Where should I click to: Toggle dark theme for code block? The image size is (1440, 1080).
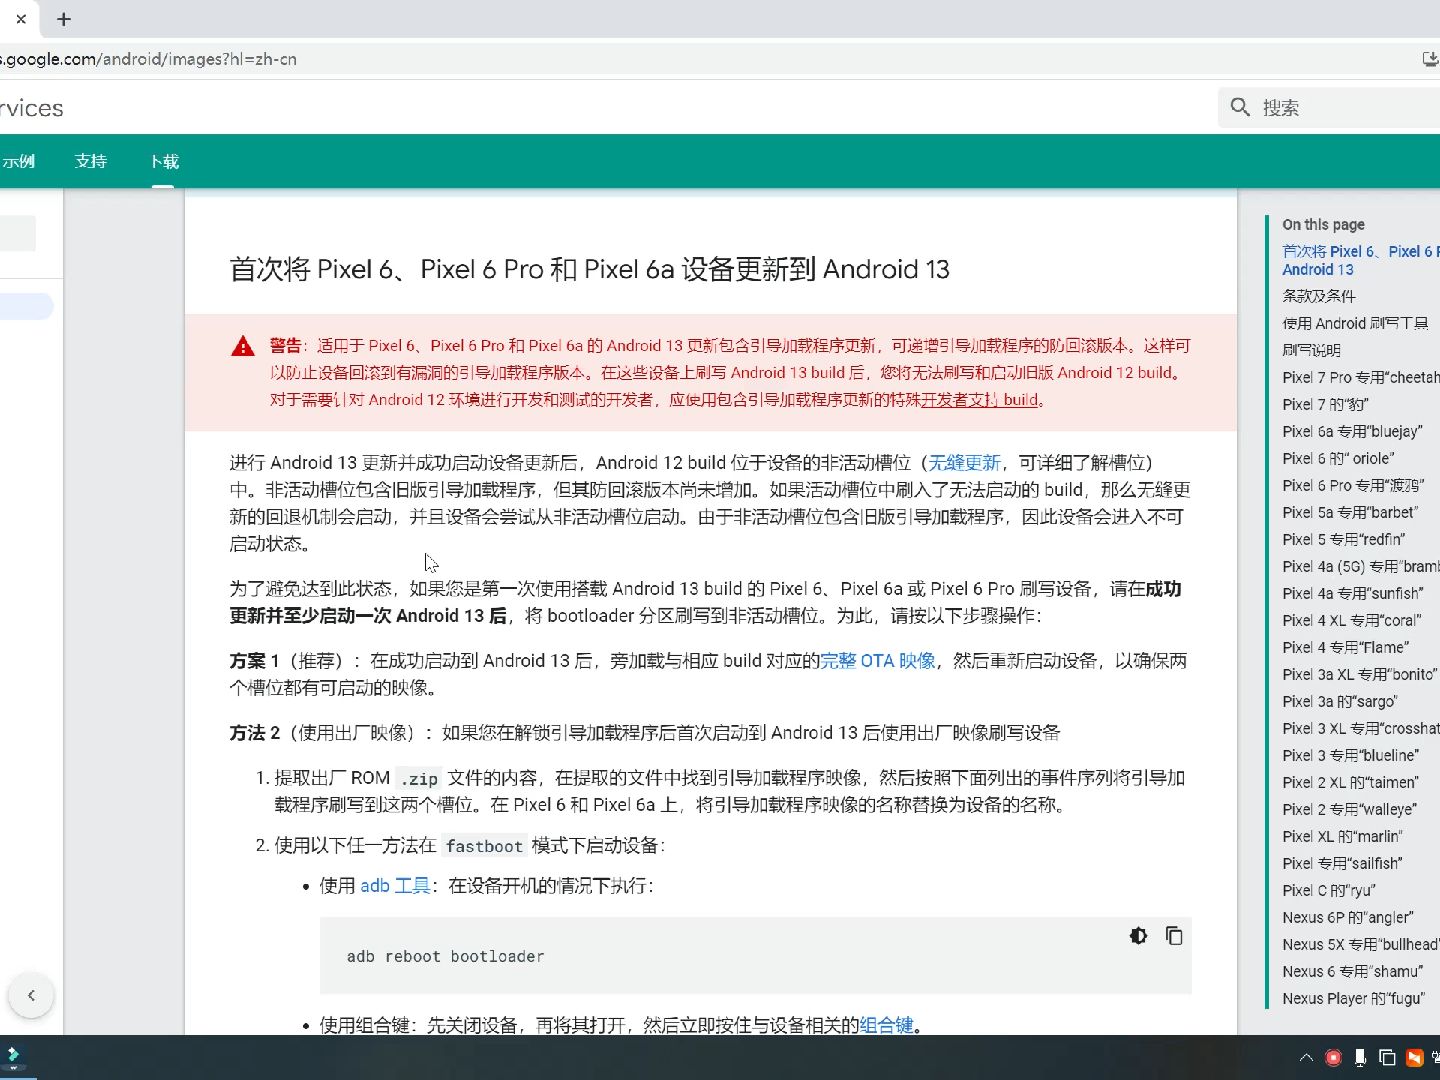coord(1138,936)
